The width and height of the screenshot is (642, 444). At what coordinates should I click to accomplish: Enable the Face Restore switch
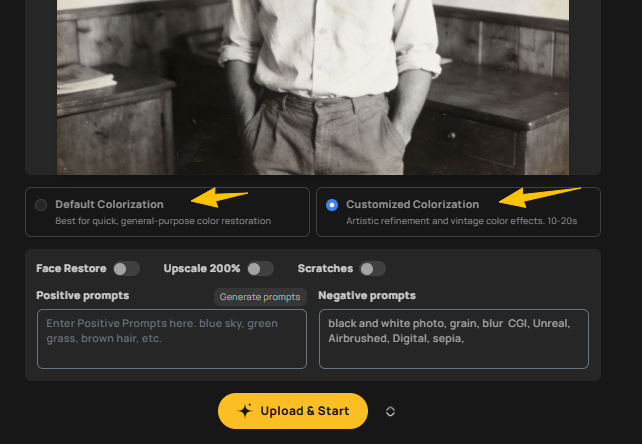tap(126, 268)
